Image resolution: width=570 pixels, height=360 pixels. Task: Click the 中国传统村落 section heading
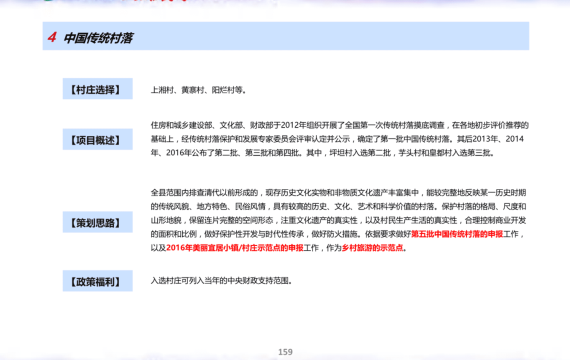coord(99,38)
